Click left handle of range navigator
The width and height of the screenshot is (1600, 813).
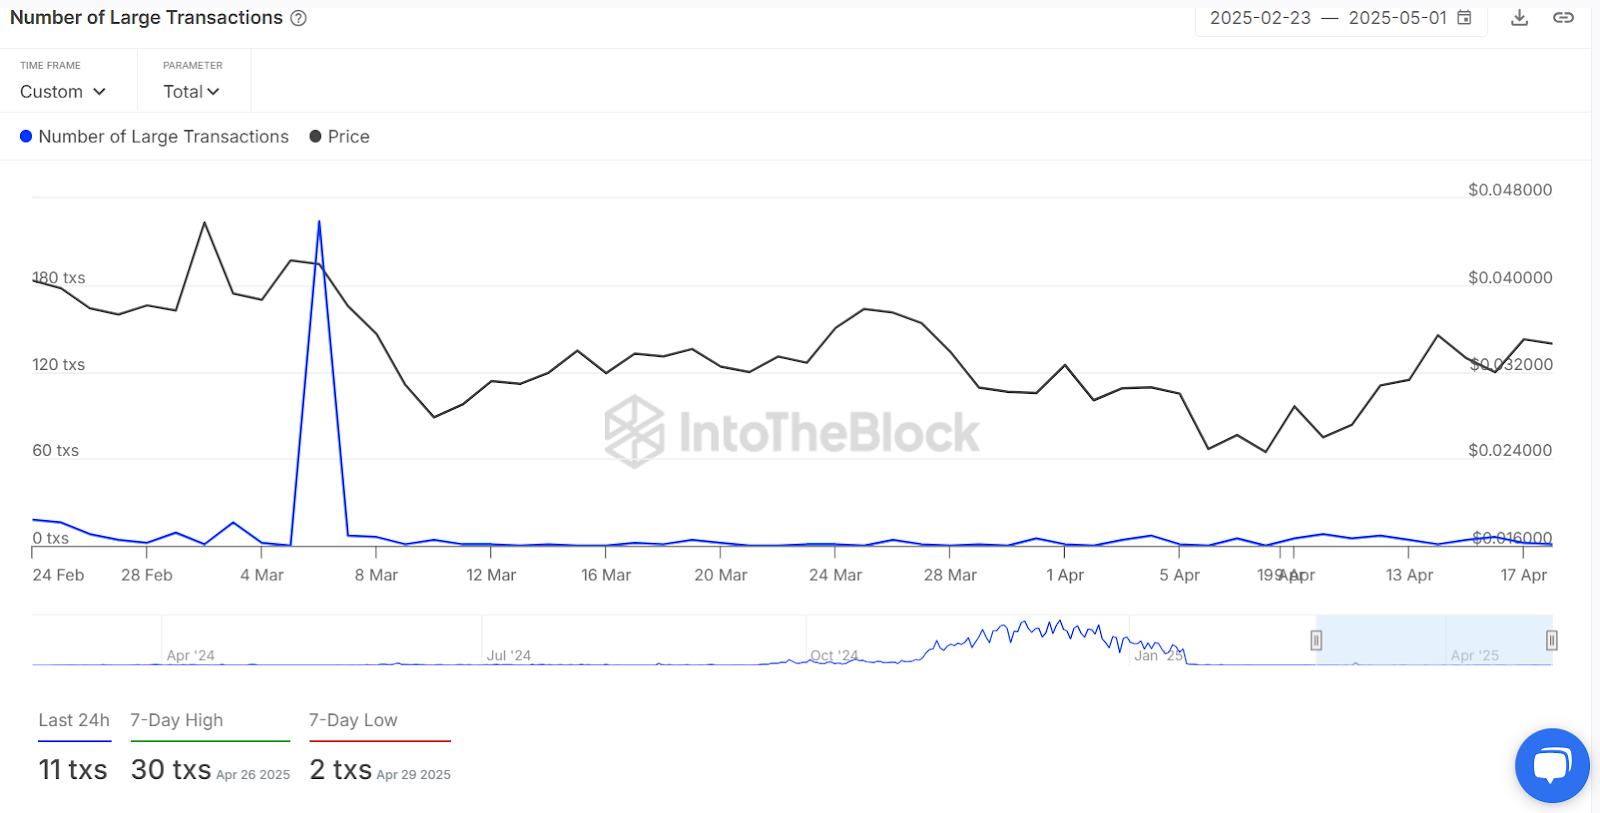(1316, 640)
